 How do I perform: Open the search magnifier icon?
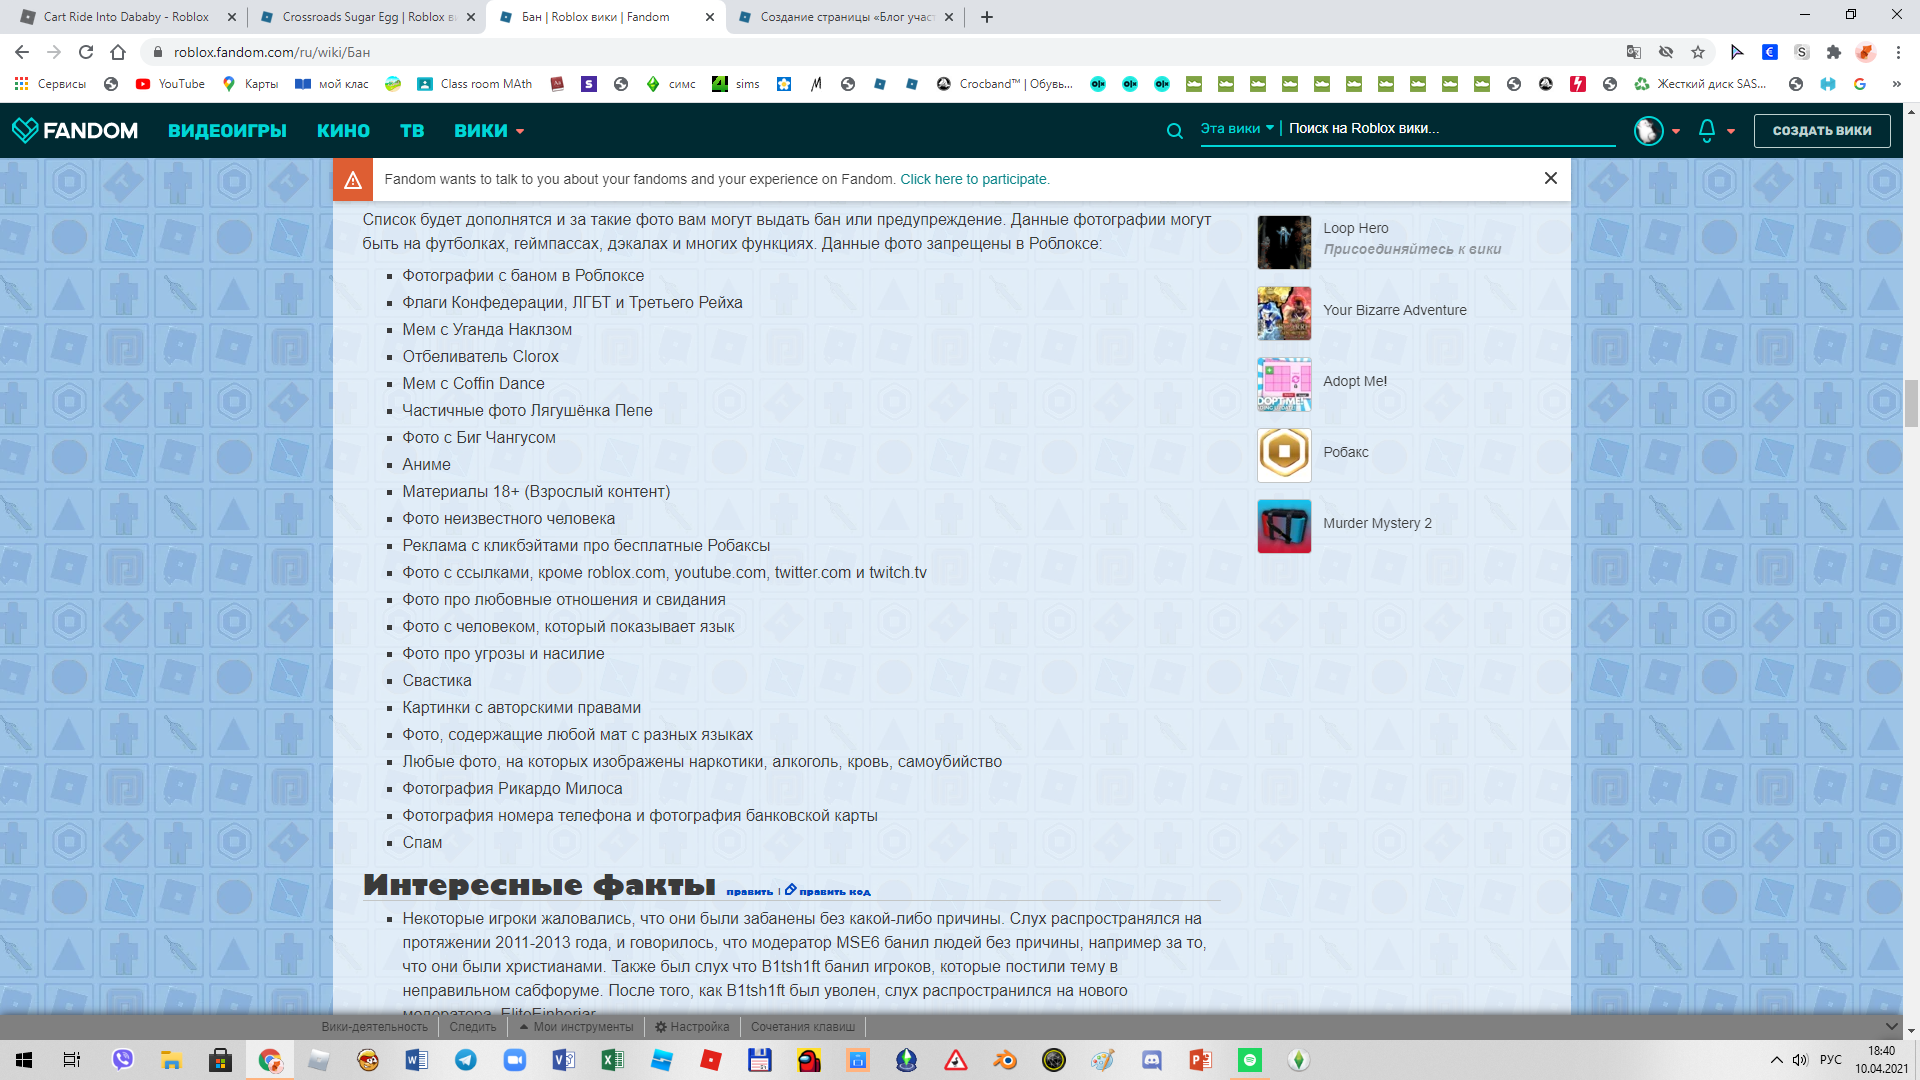click(x=1174, y=130)
